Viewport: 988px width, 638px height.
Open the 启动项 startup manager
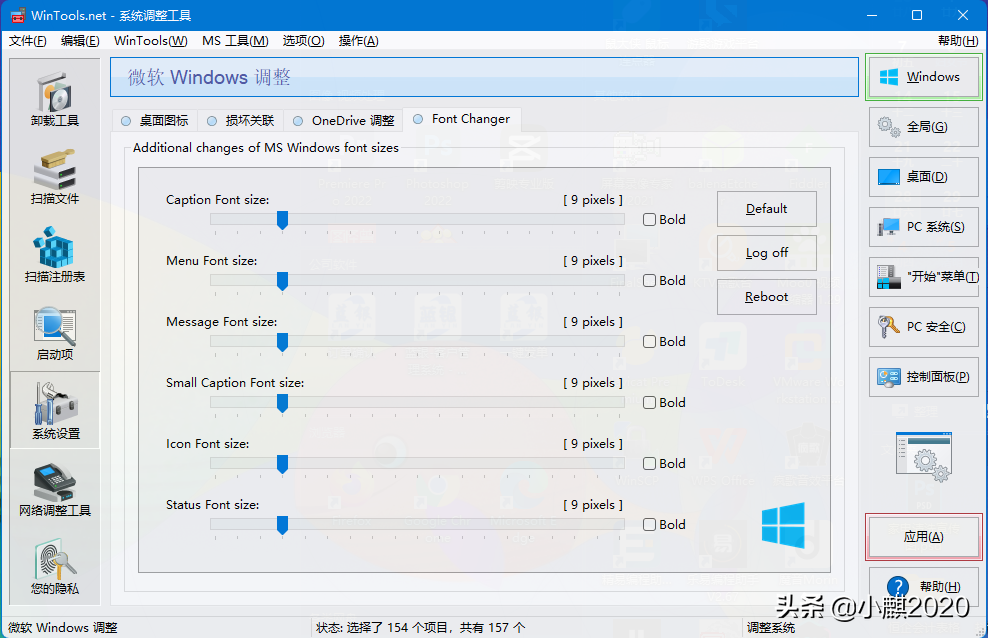(55, 333)
